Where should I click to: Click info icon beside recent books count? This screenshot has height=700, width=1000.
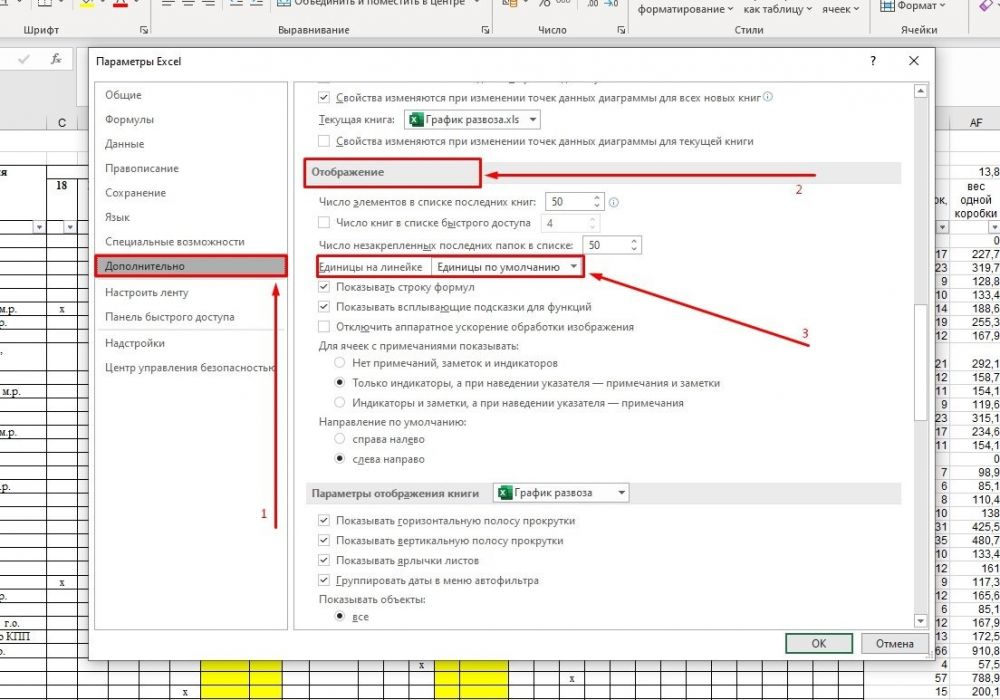(614, 202)
